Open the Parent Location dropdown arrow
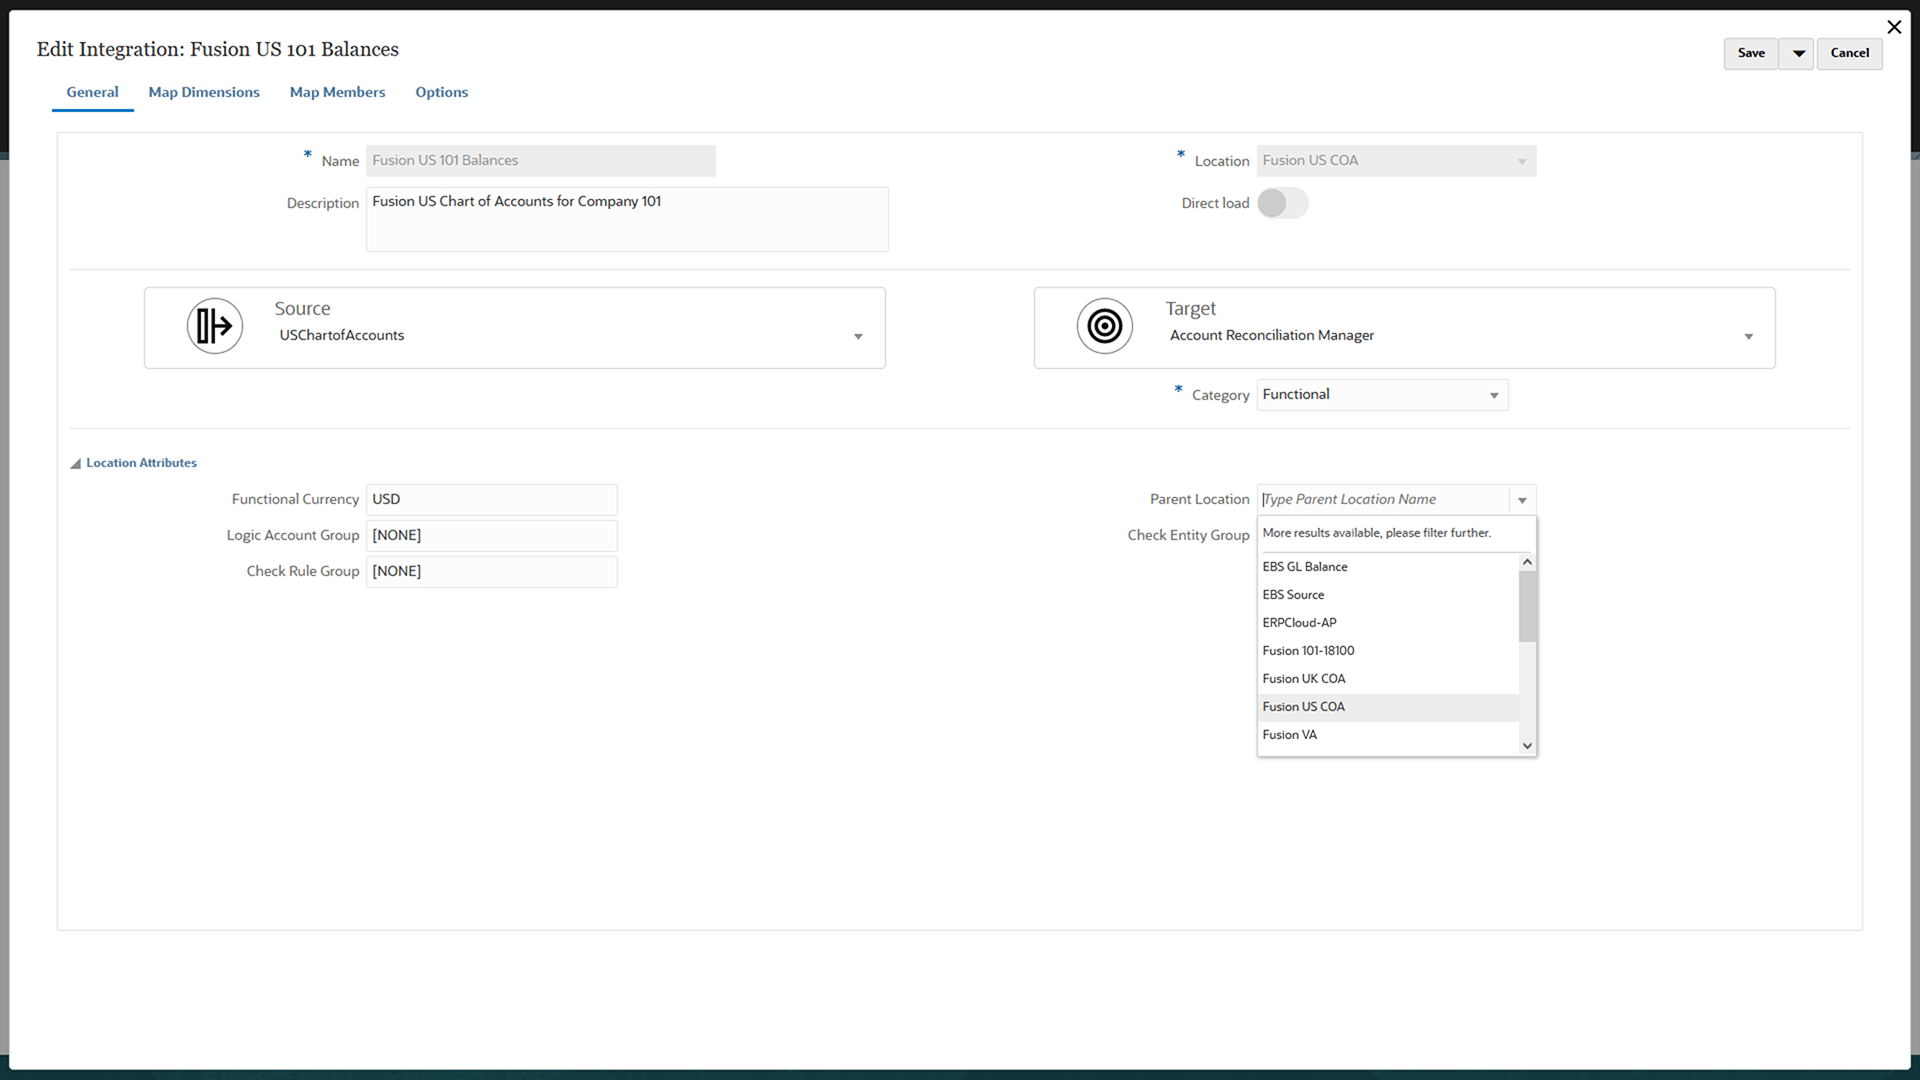1920x1080 pixels. point(1522,499)
